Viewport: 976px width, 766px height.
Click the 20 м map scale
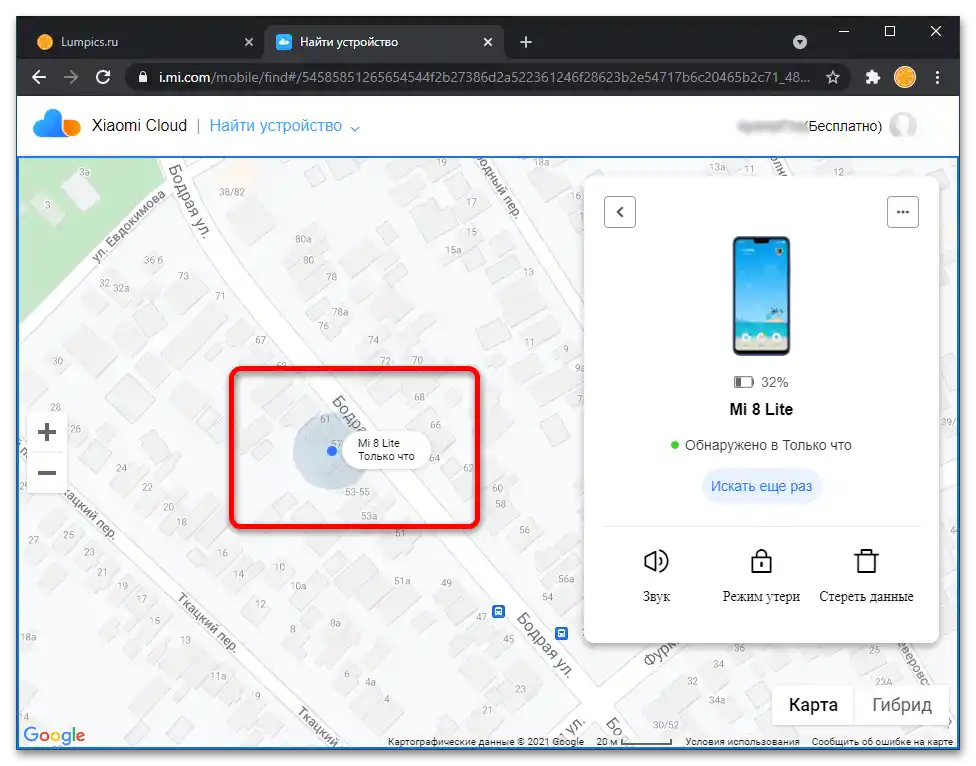pos(634,742)
